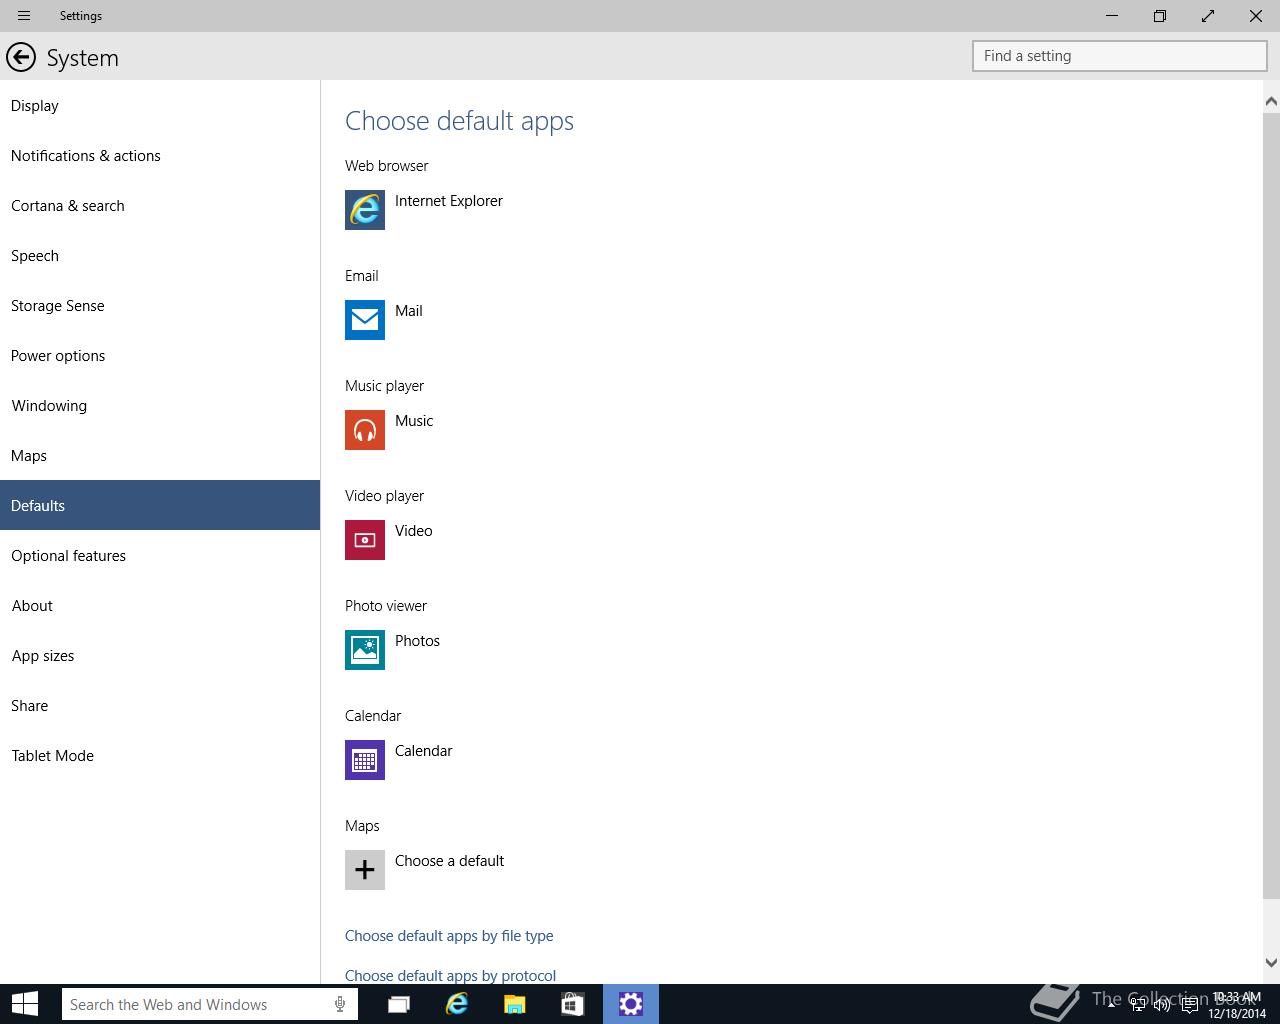Screen dimensions: 1280x1024
Task: Click the scrollbar up arrow
Action: (x=1271, y=101)
